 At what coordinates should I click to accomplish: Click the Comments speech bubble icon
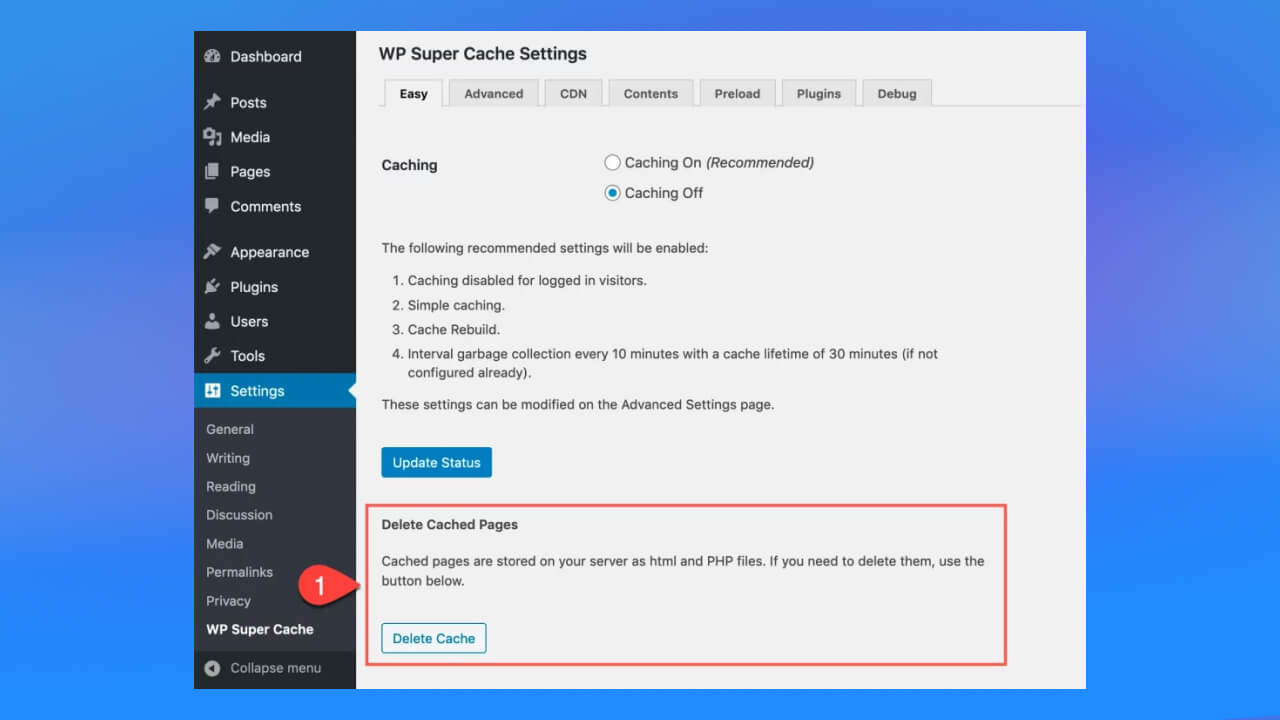(212, 206)
